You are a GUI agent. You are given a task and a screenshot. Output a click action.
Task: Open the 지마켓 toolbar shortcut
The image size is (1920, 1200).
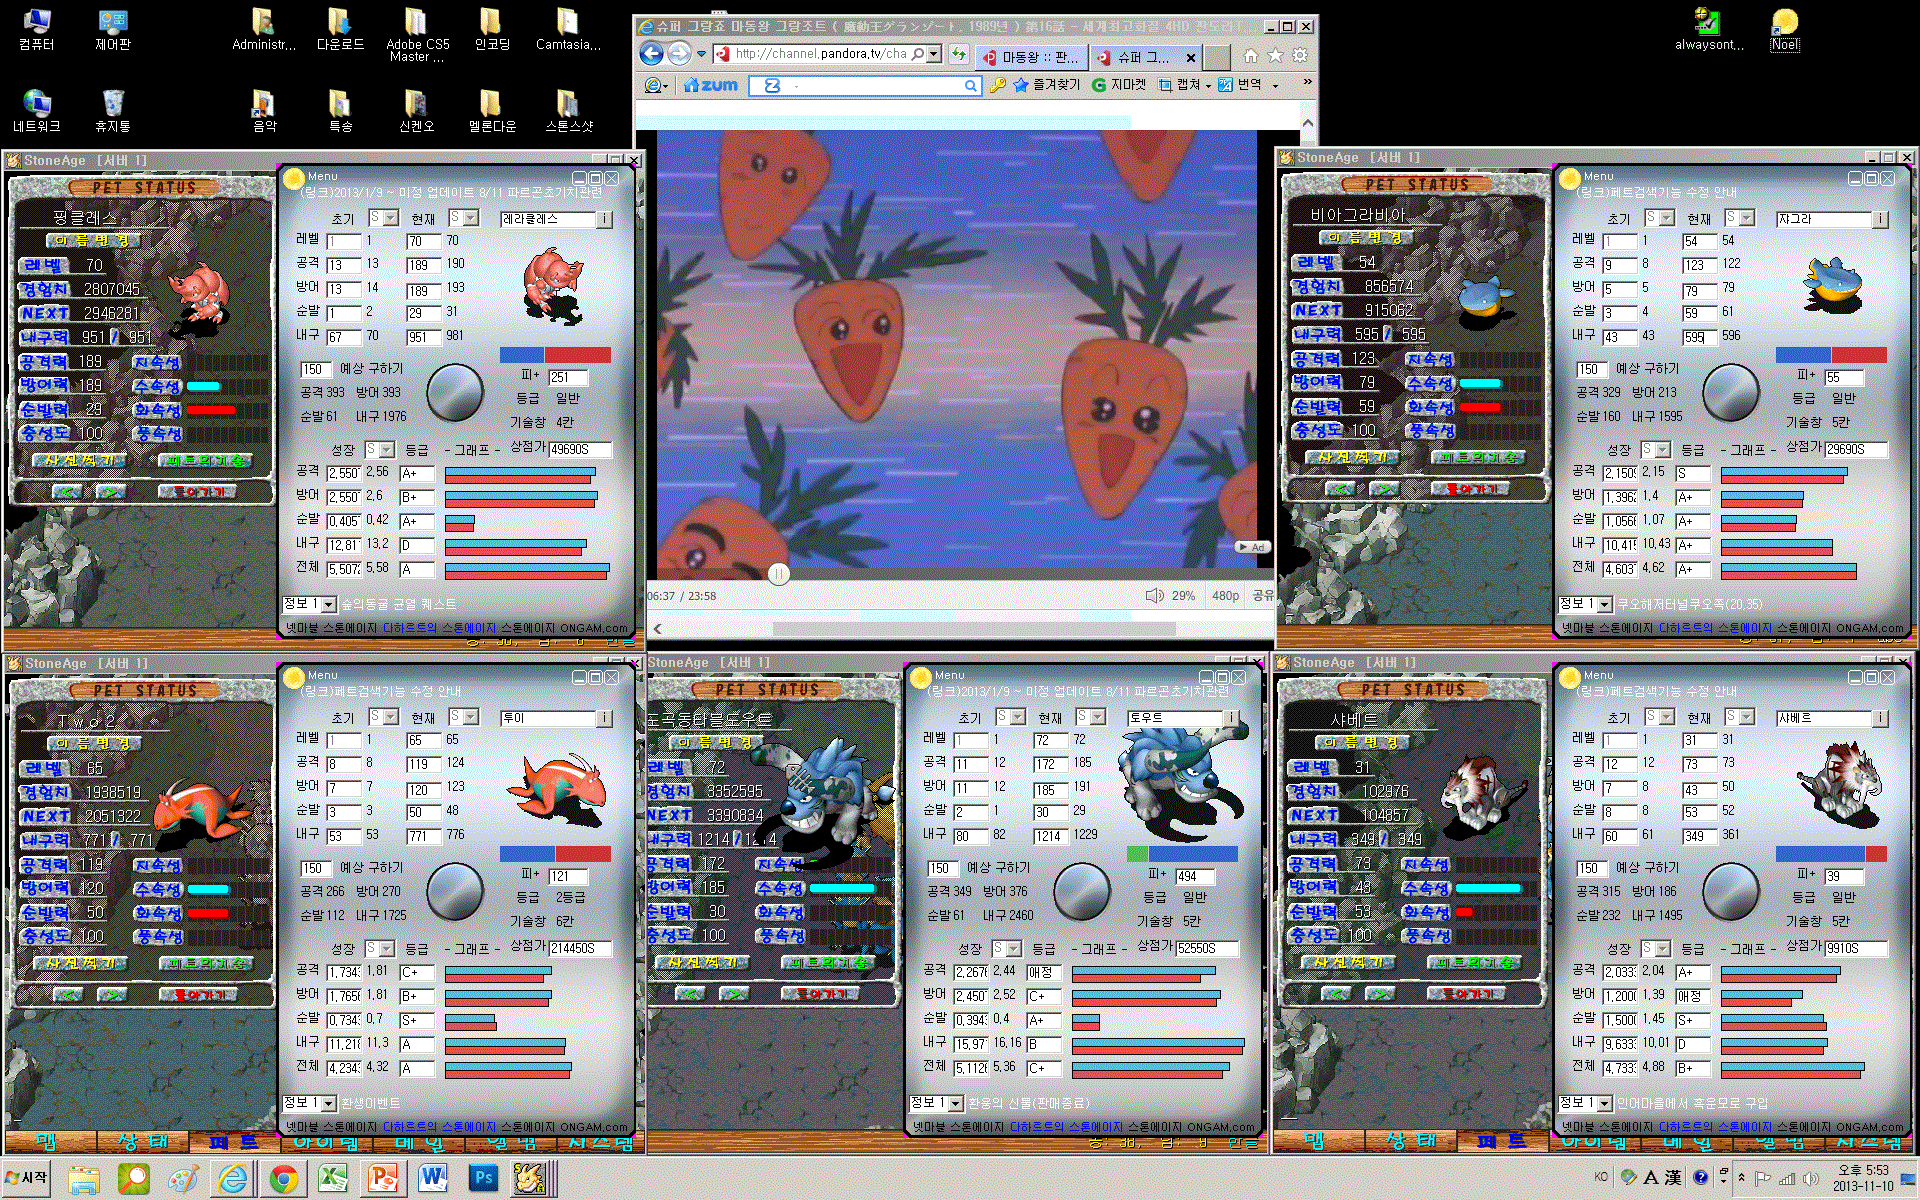1119,86
